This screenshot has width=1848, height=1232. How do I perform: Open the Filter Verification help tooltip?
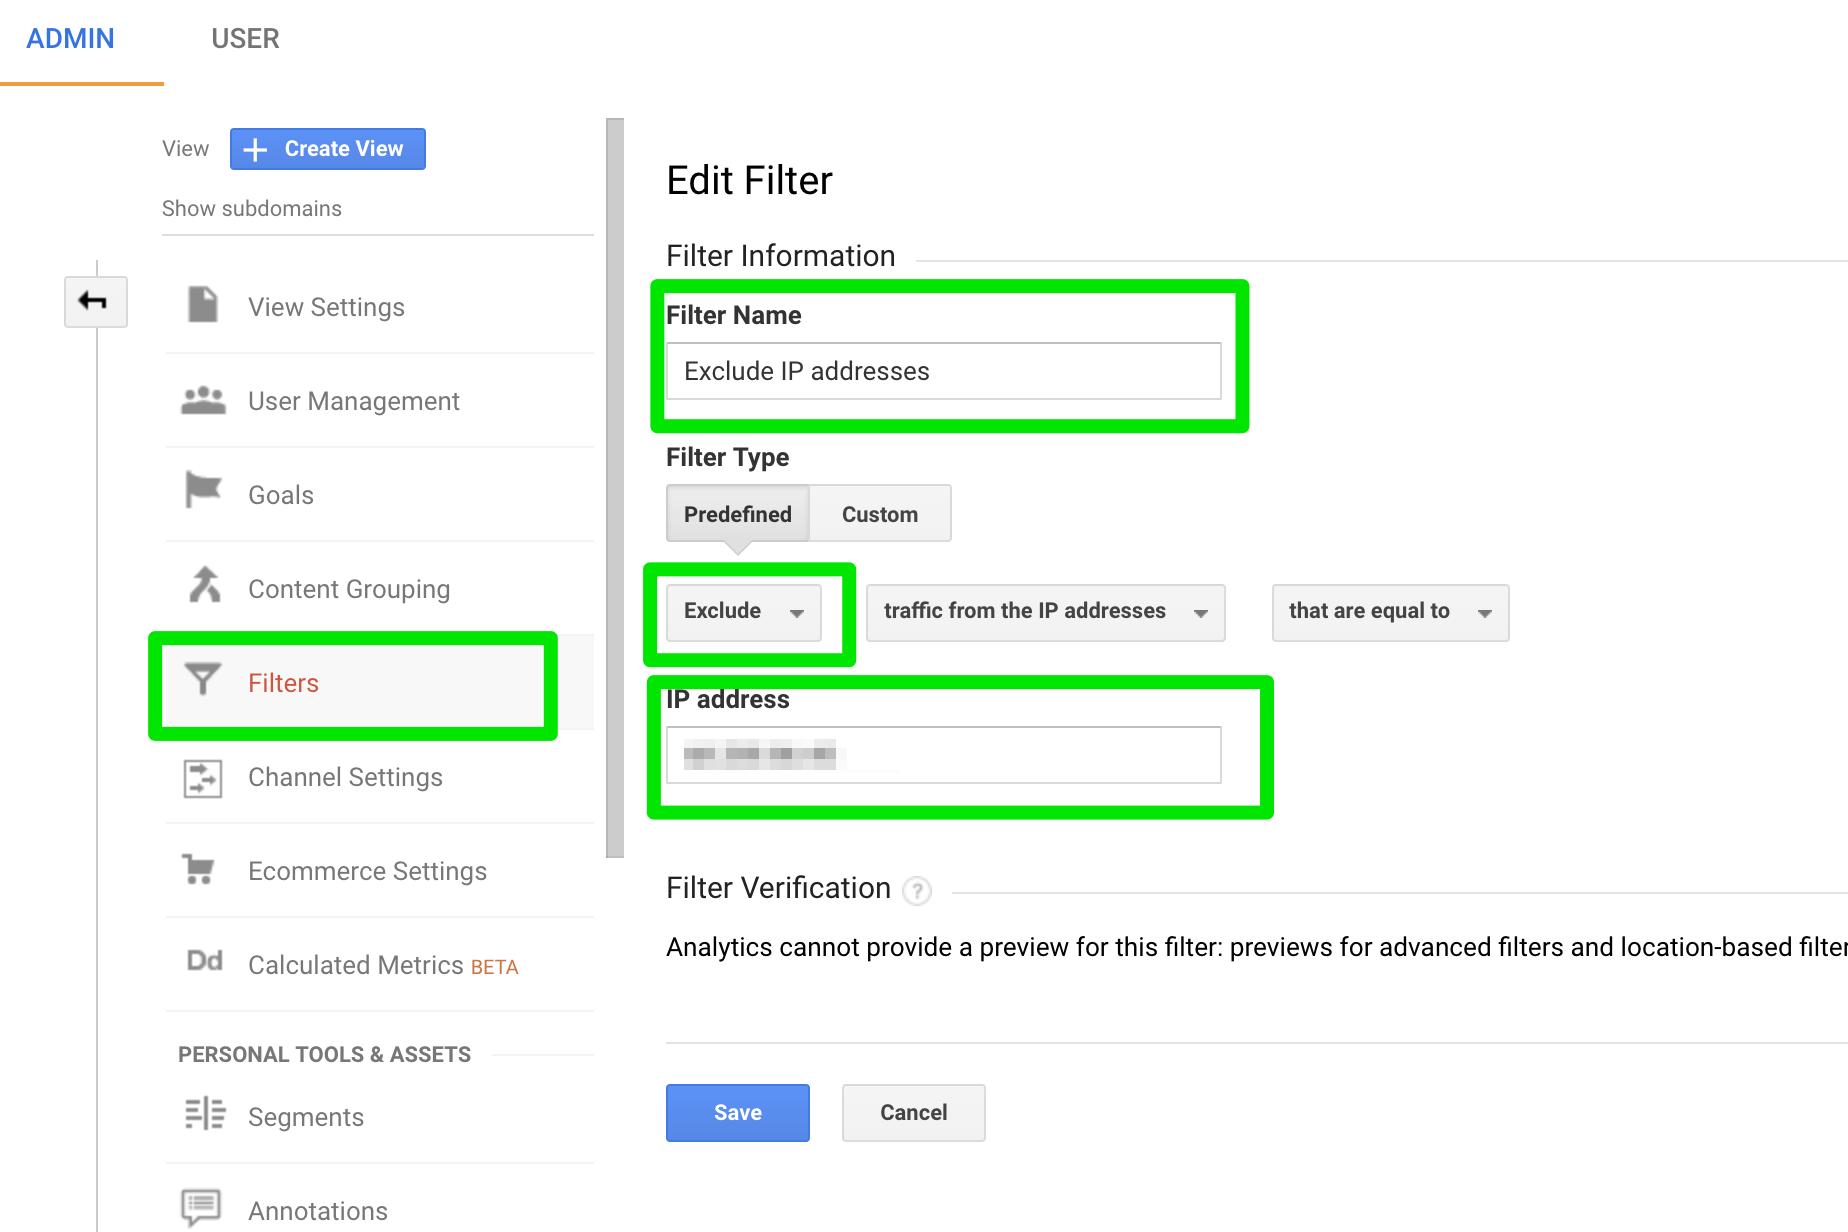click(917, 892)
